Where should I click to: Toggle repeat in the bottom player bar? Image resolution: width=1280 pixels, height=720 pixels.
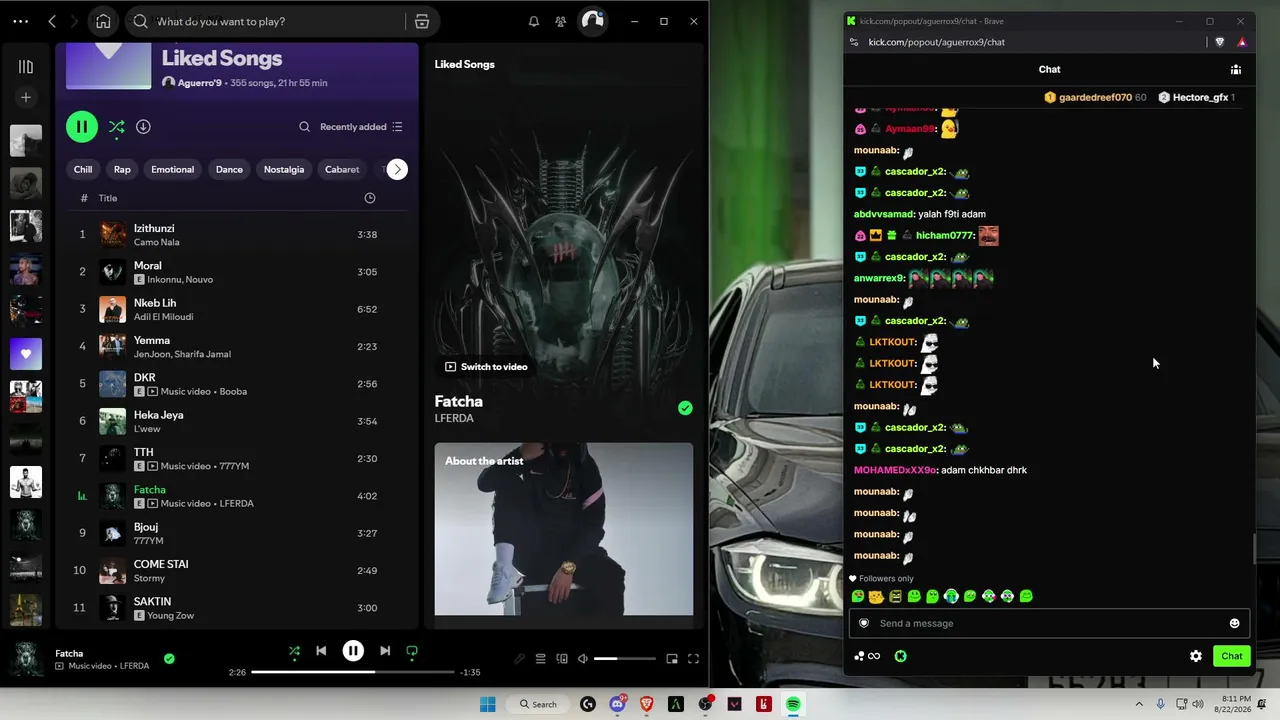[412, 651]
